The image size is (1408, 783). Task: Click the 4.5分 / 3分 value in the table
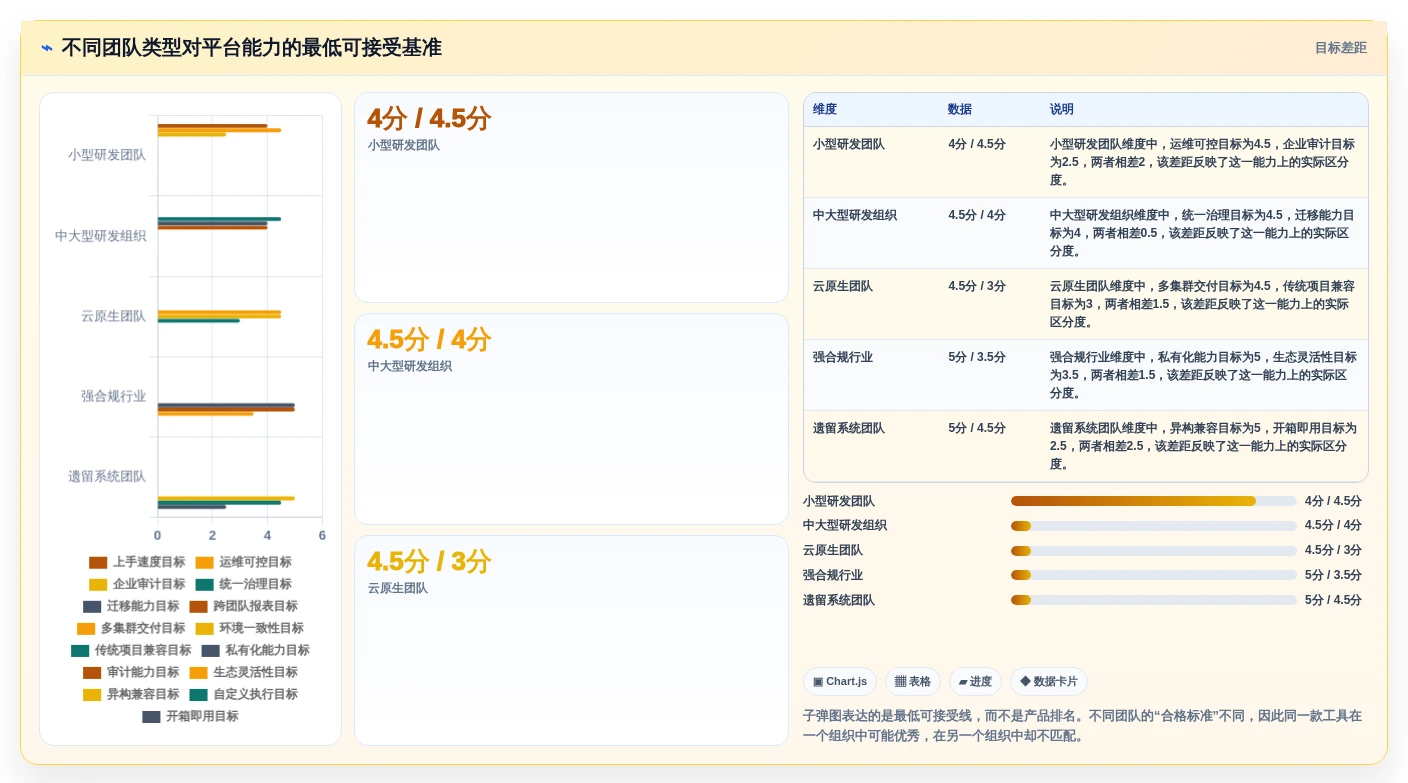tap(977, 286)
